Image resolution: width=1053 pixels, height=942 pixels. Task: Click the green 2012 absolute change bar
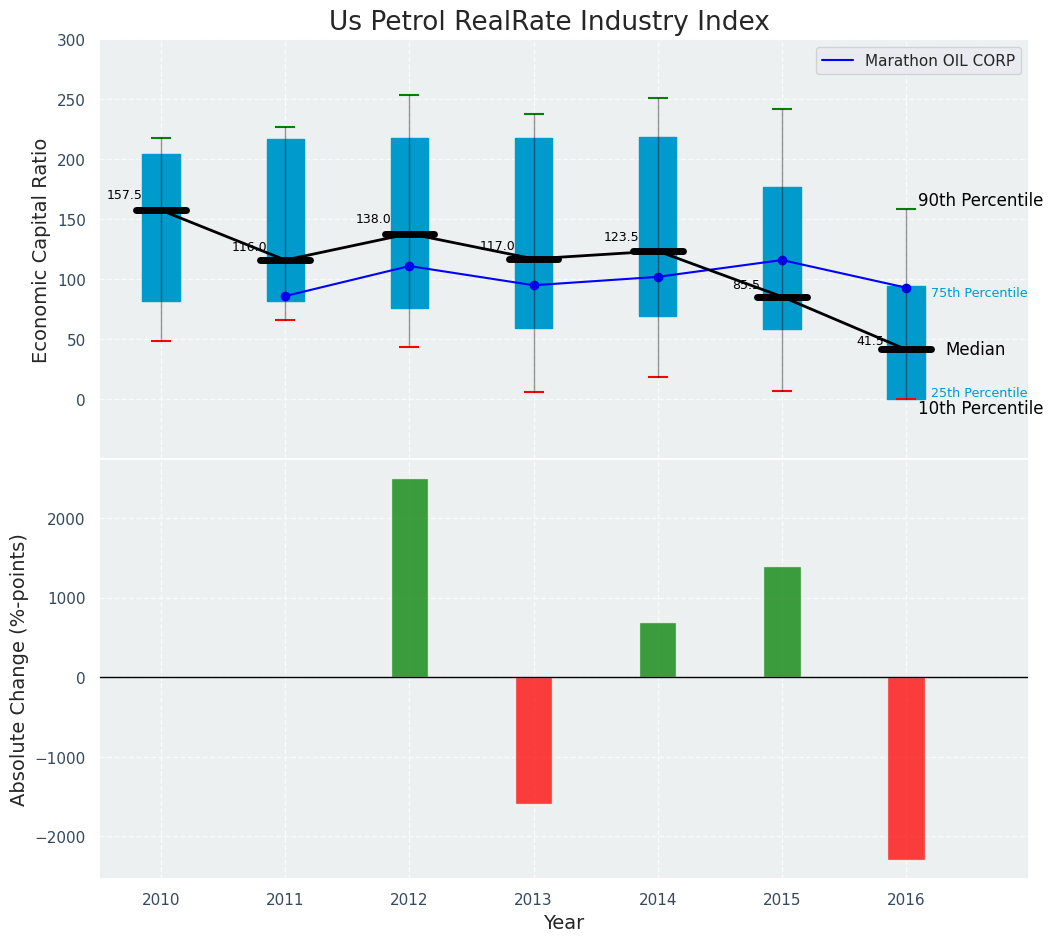coord(409,578)
